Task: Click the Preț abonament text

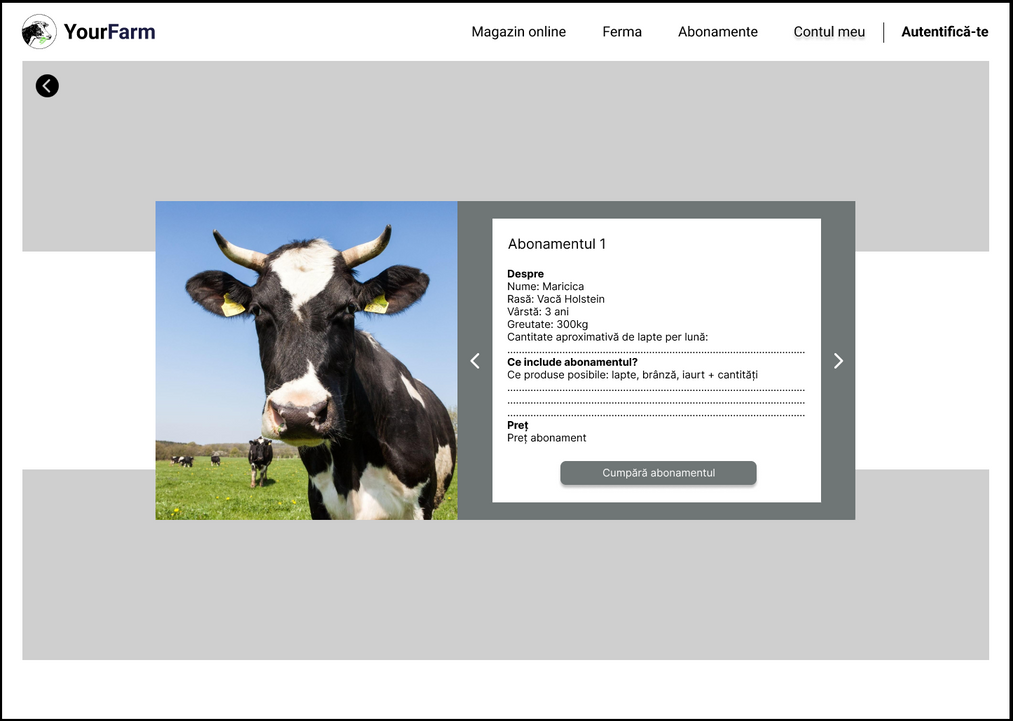Action: coord(546,438)
